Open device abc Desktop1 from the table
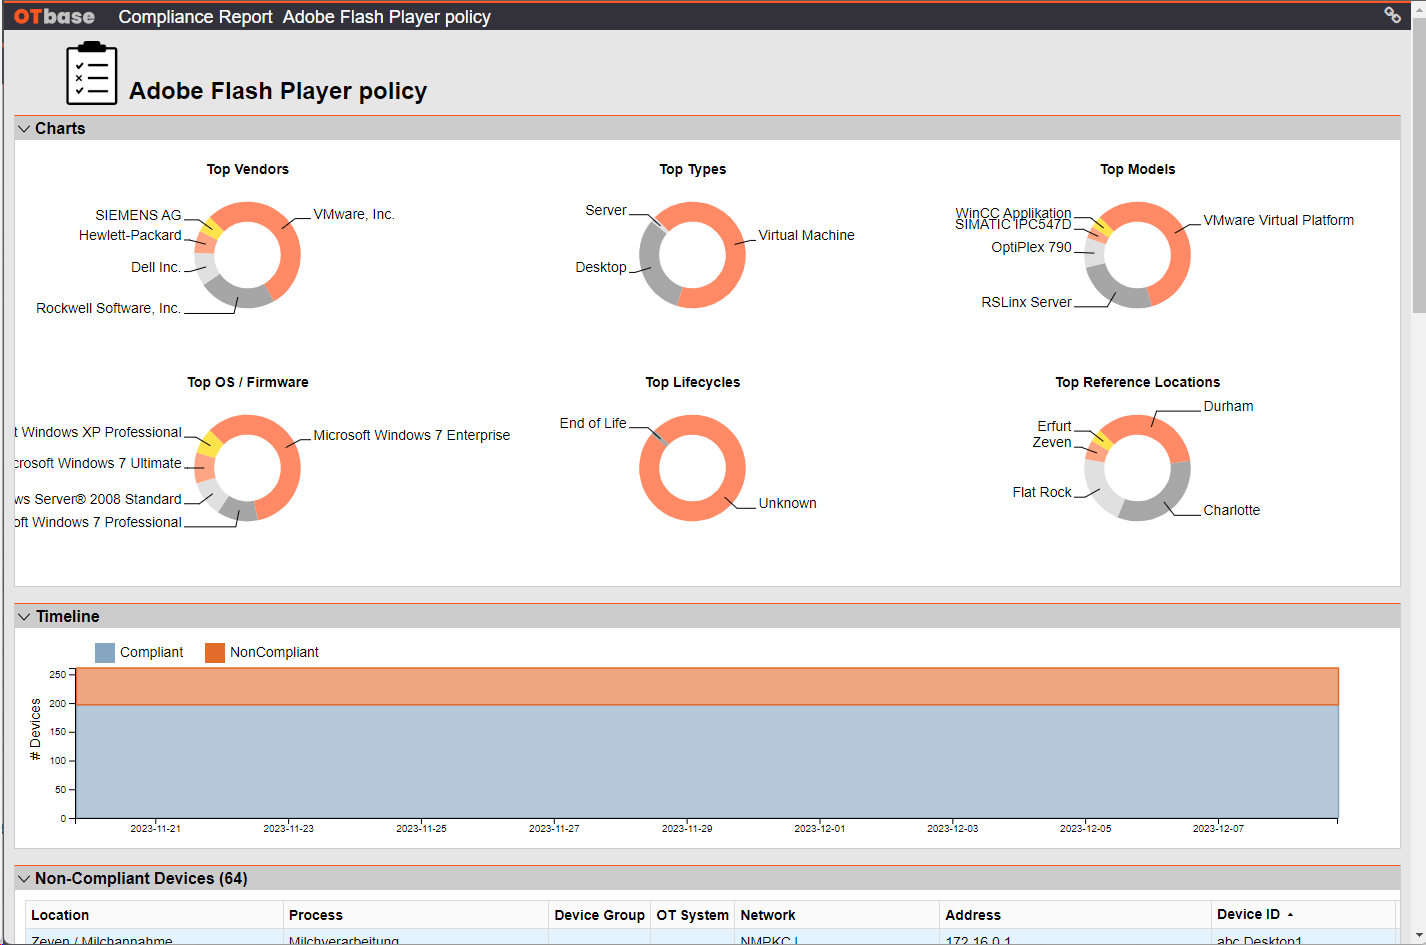The image size is (1426, 945). 1258,940
